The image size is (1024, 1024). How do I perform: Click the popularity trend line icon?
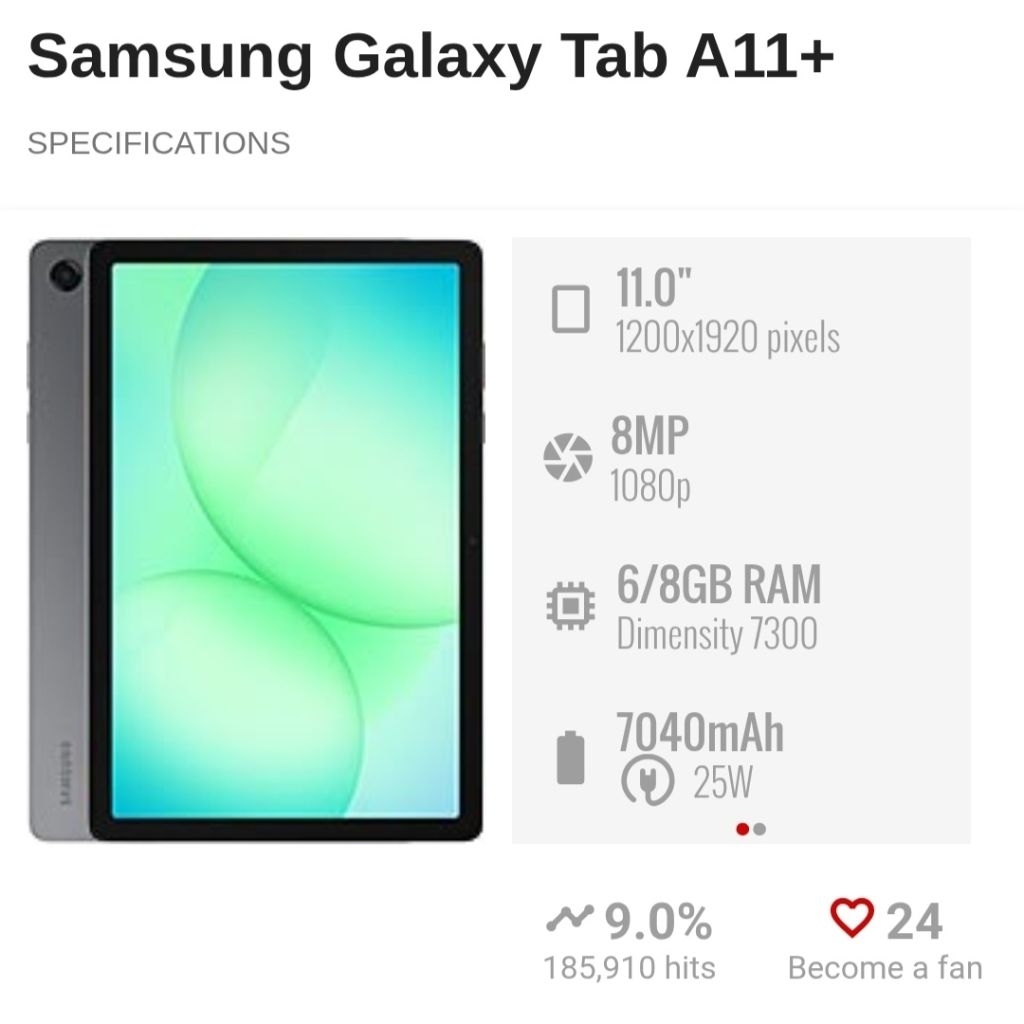pos(569,919)
